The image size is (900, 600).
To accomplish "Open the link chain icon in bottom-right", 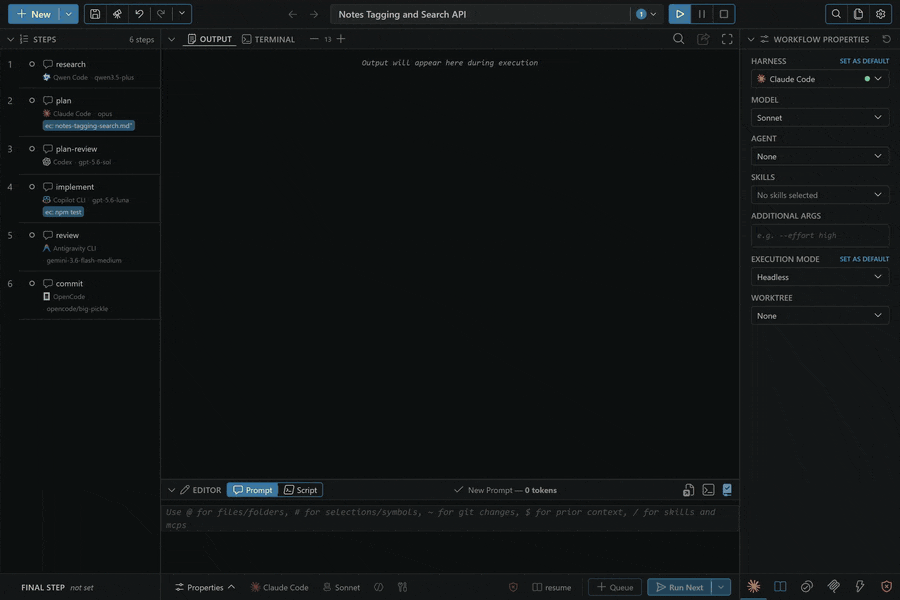I will 806,586.
